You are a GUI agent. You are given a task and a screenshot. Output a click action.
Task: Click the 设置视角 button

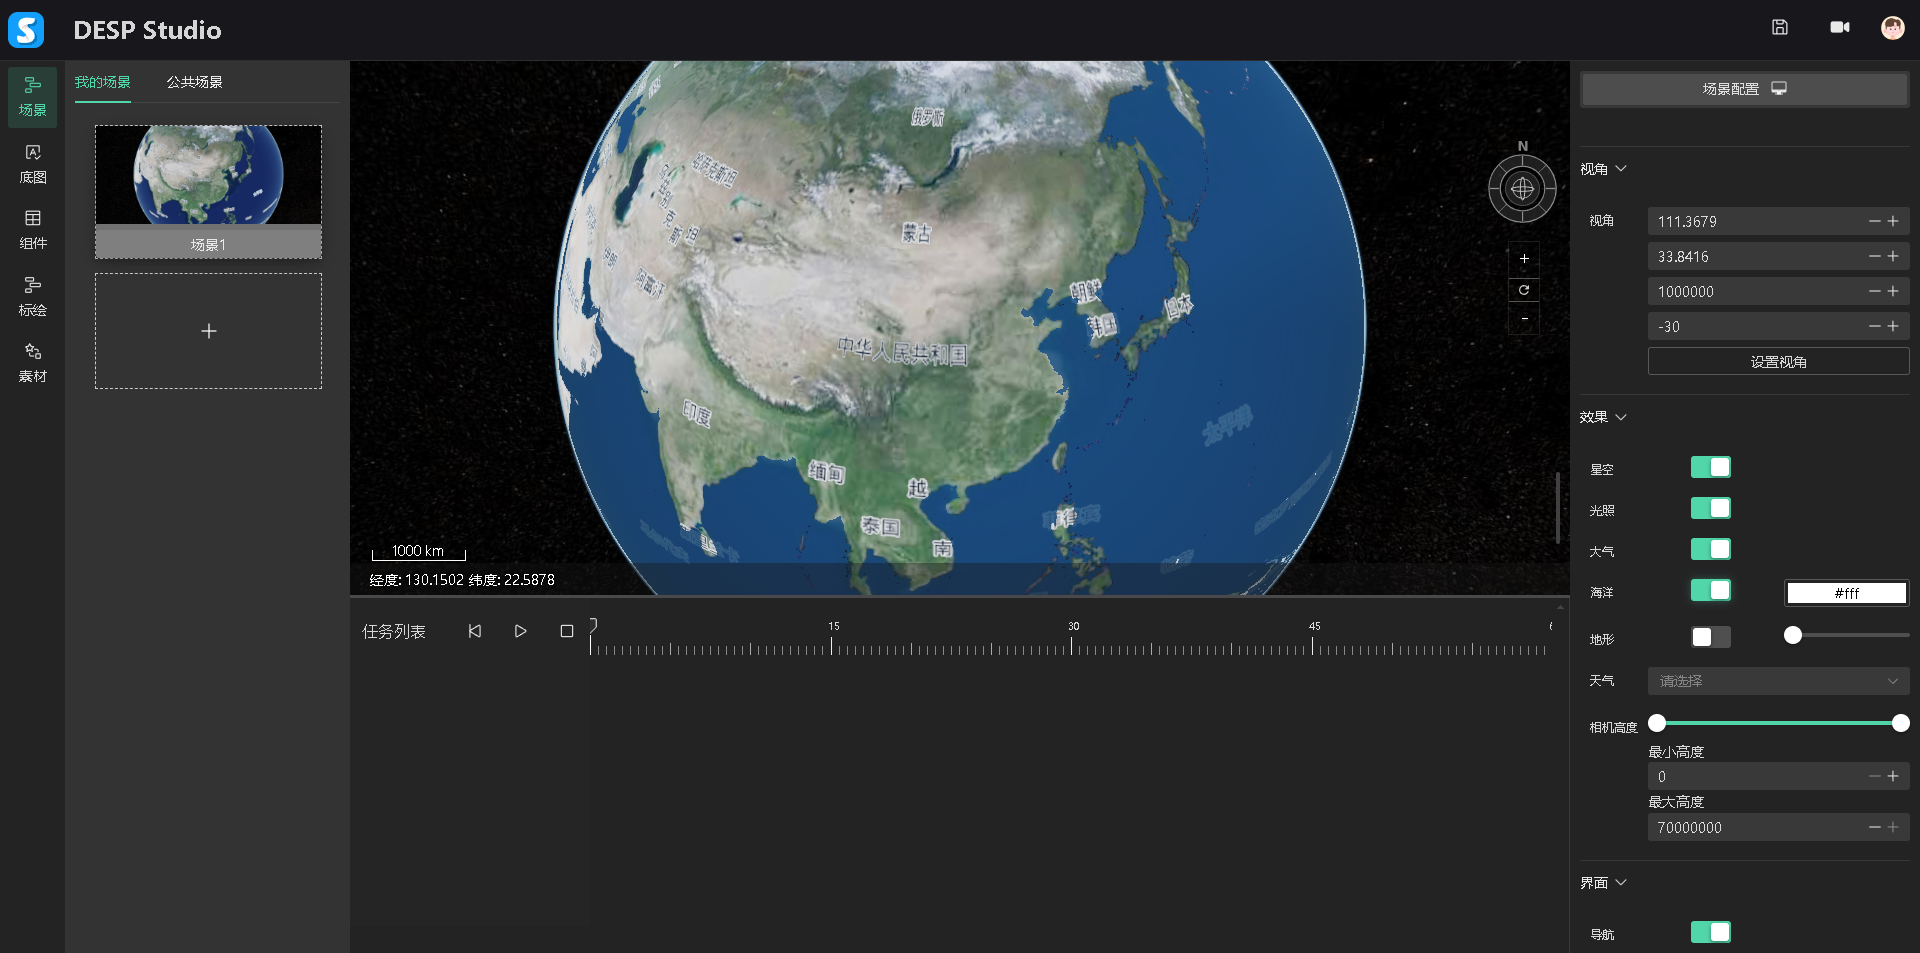pyautogui.click(x=1777, y=362)
